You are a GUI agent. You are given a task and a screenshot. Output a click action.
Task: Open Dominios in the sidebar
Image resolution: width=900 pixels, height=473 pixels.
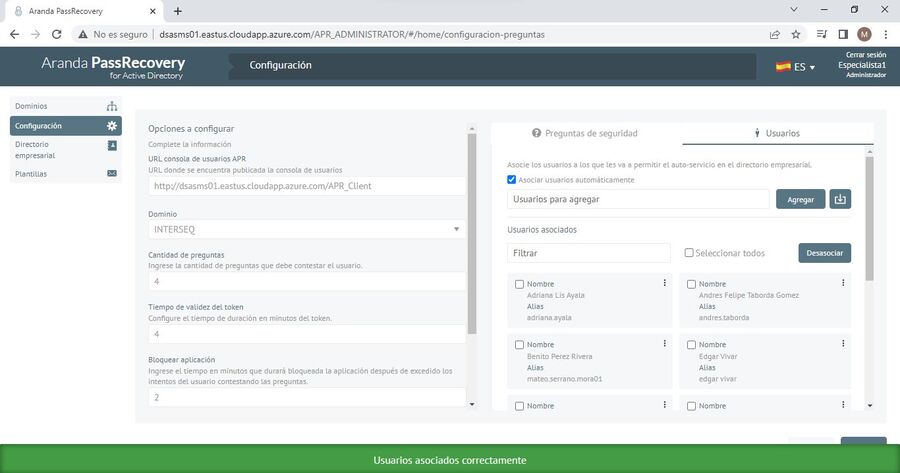[65, 106]
